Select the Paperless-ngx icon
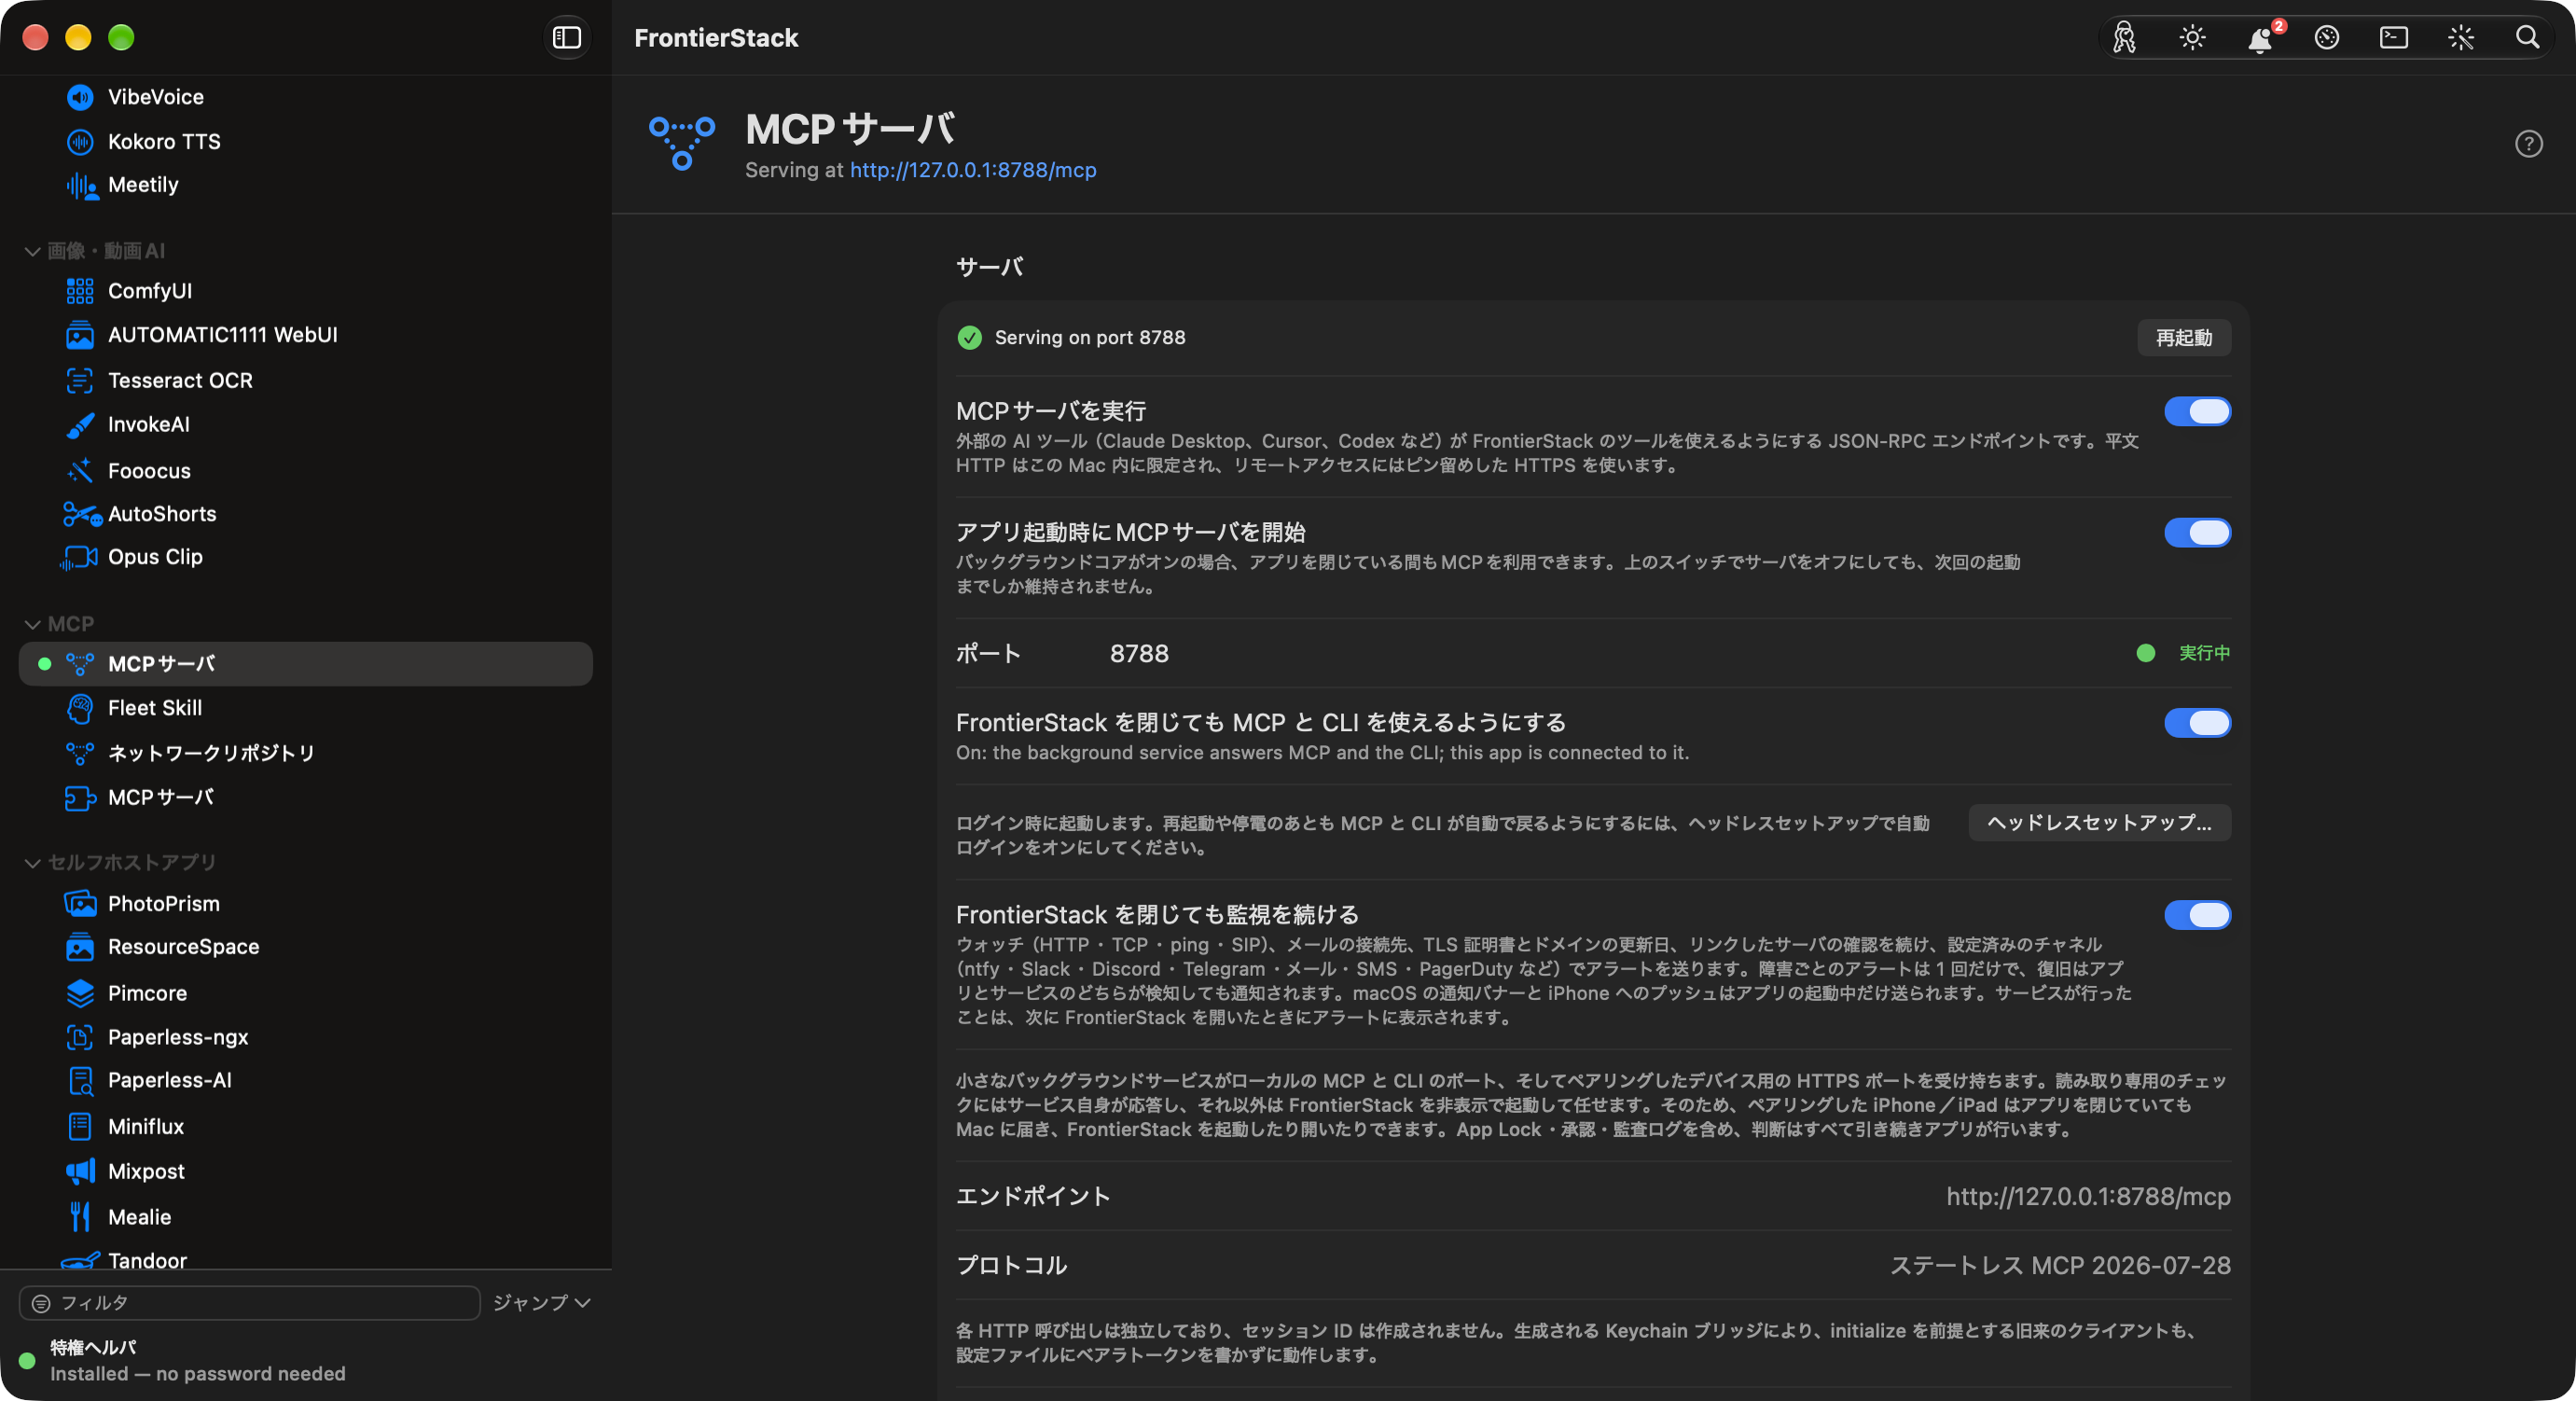The height and width of the screenshot is (1401, 2576). click(80, 1037)
